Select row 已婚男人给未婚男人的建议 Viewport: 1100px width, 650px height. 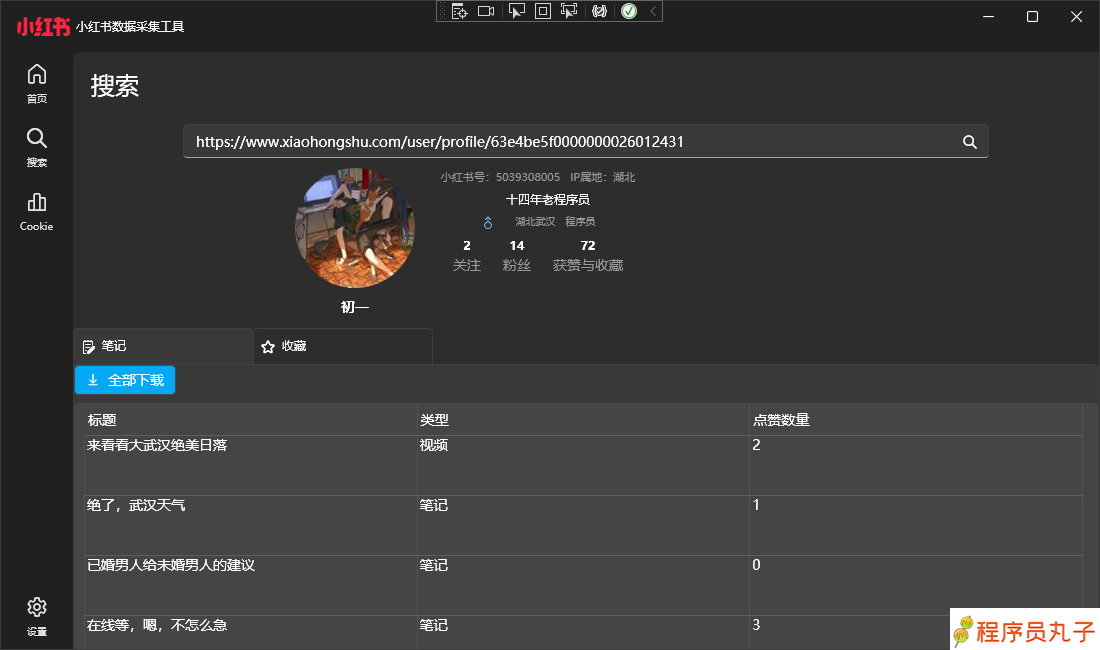click(583, 586)
